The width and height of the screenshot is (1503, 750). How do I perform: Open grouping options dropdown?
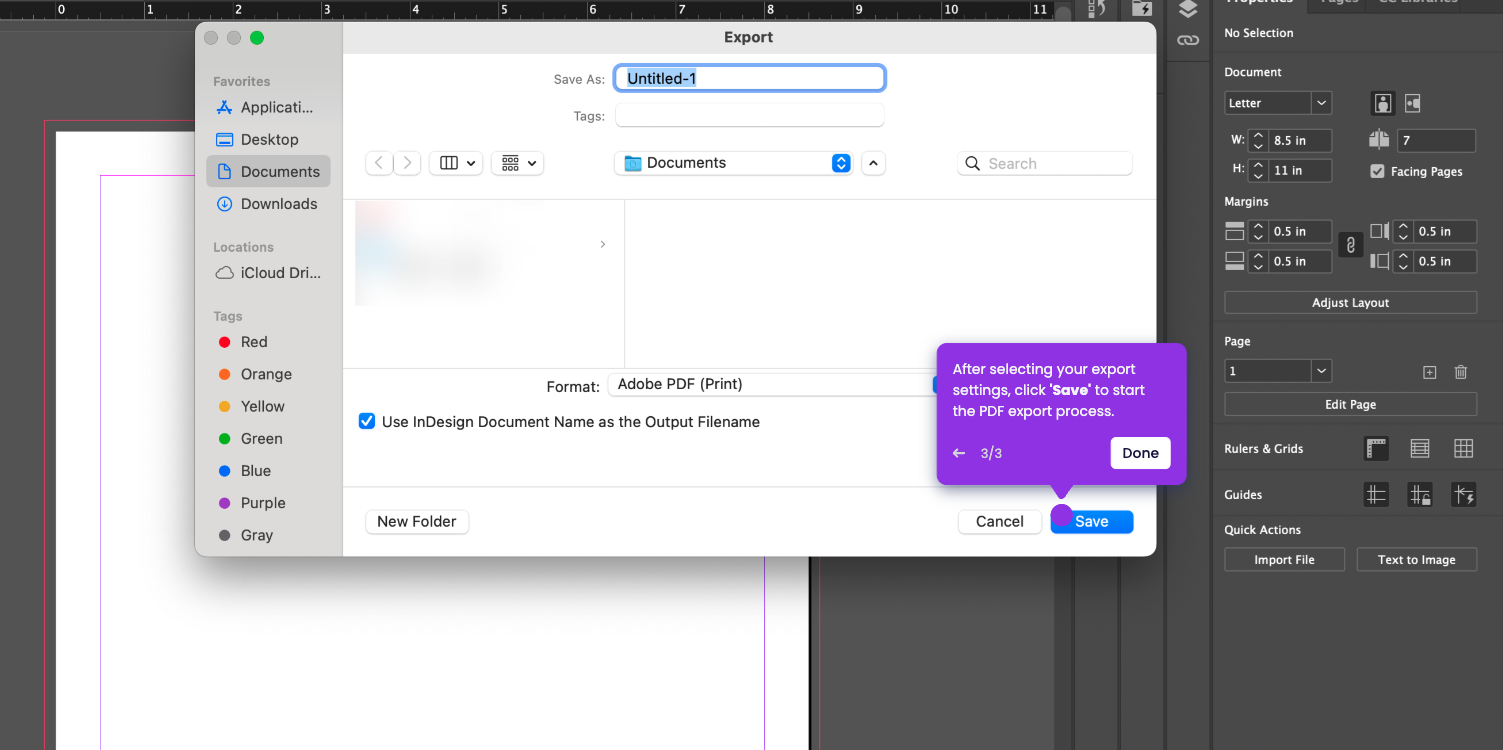point(518,163)
